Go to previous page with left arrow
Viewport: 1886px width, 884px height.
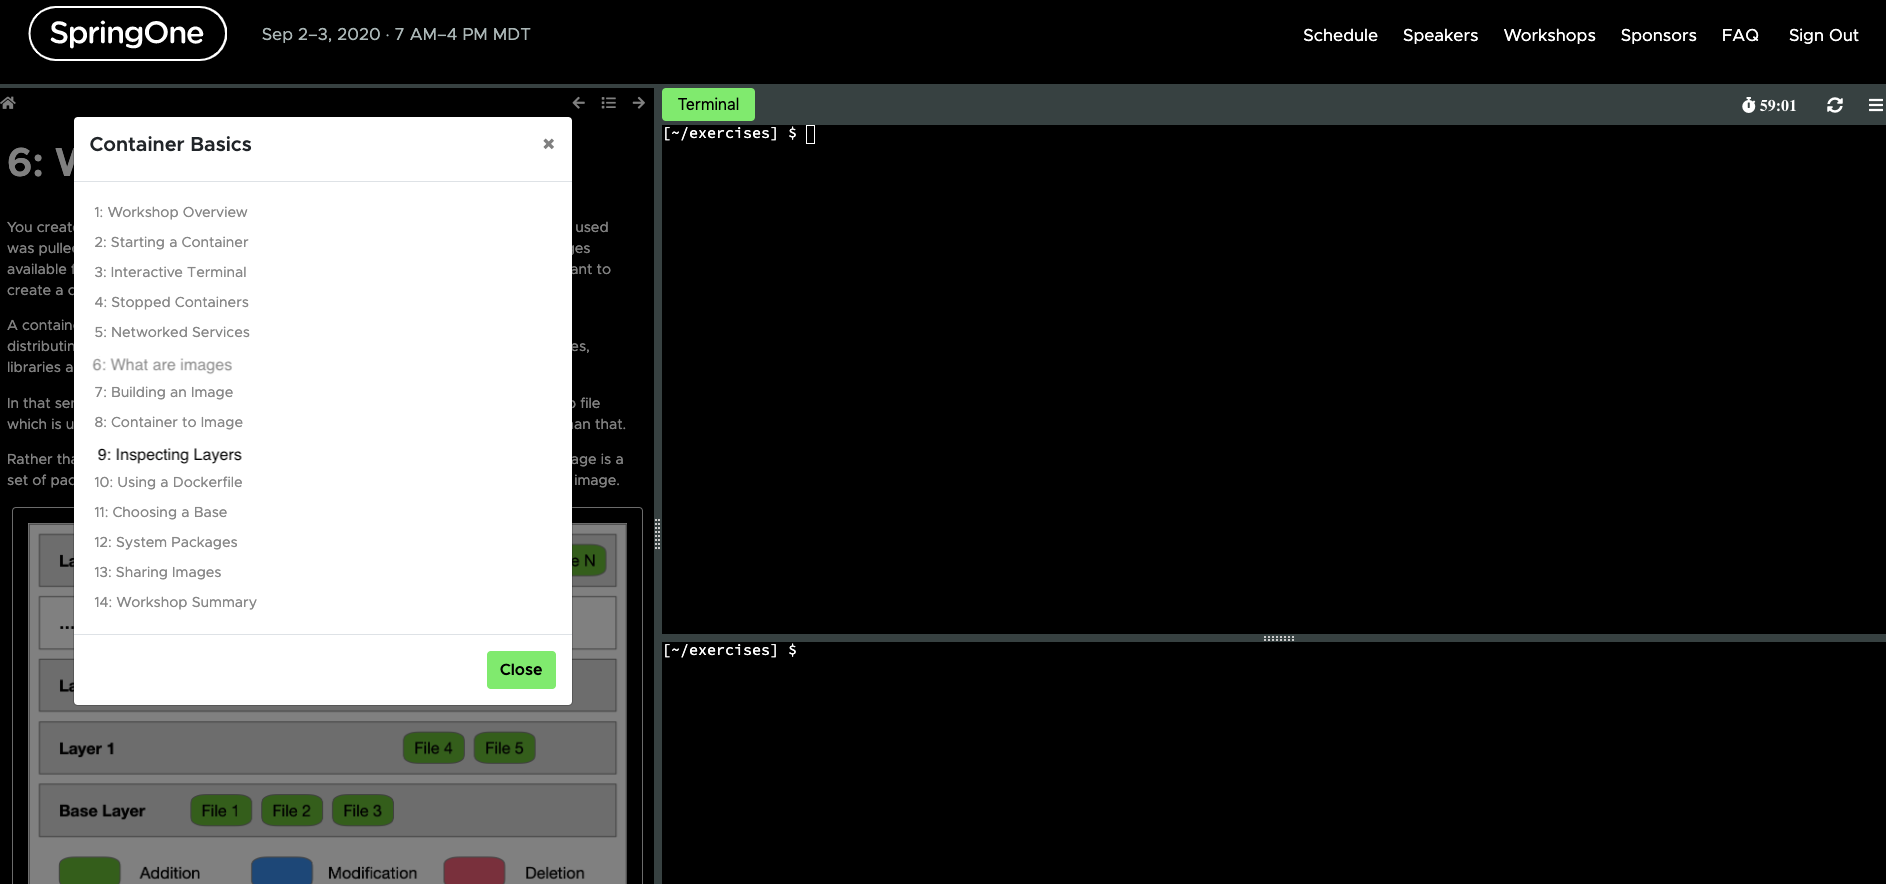[578, 103]
